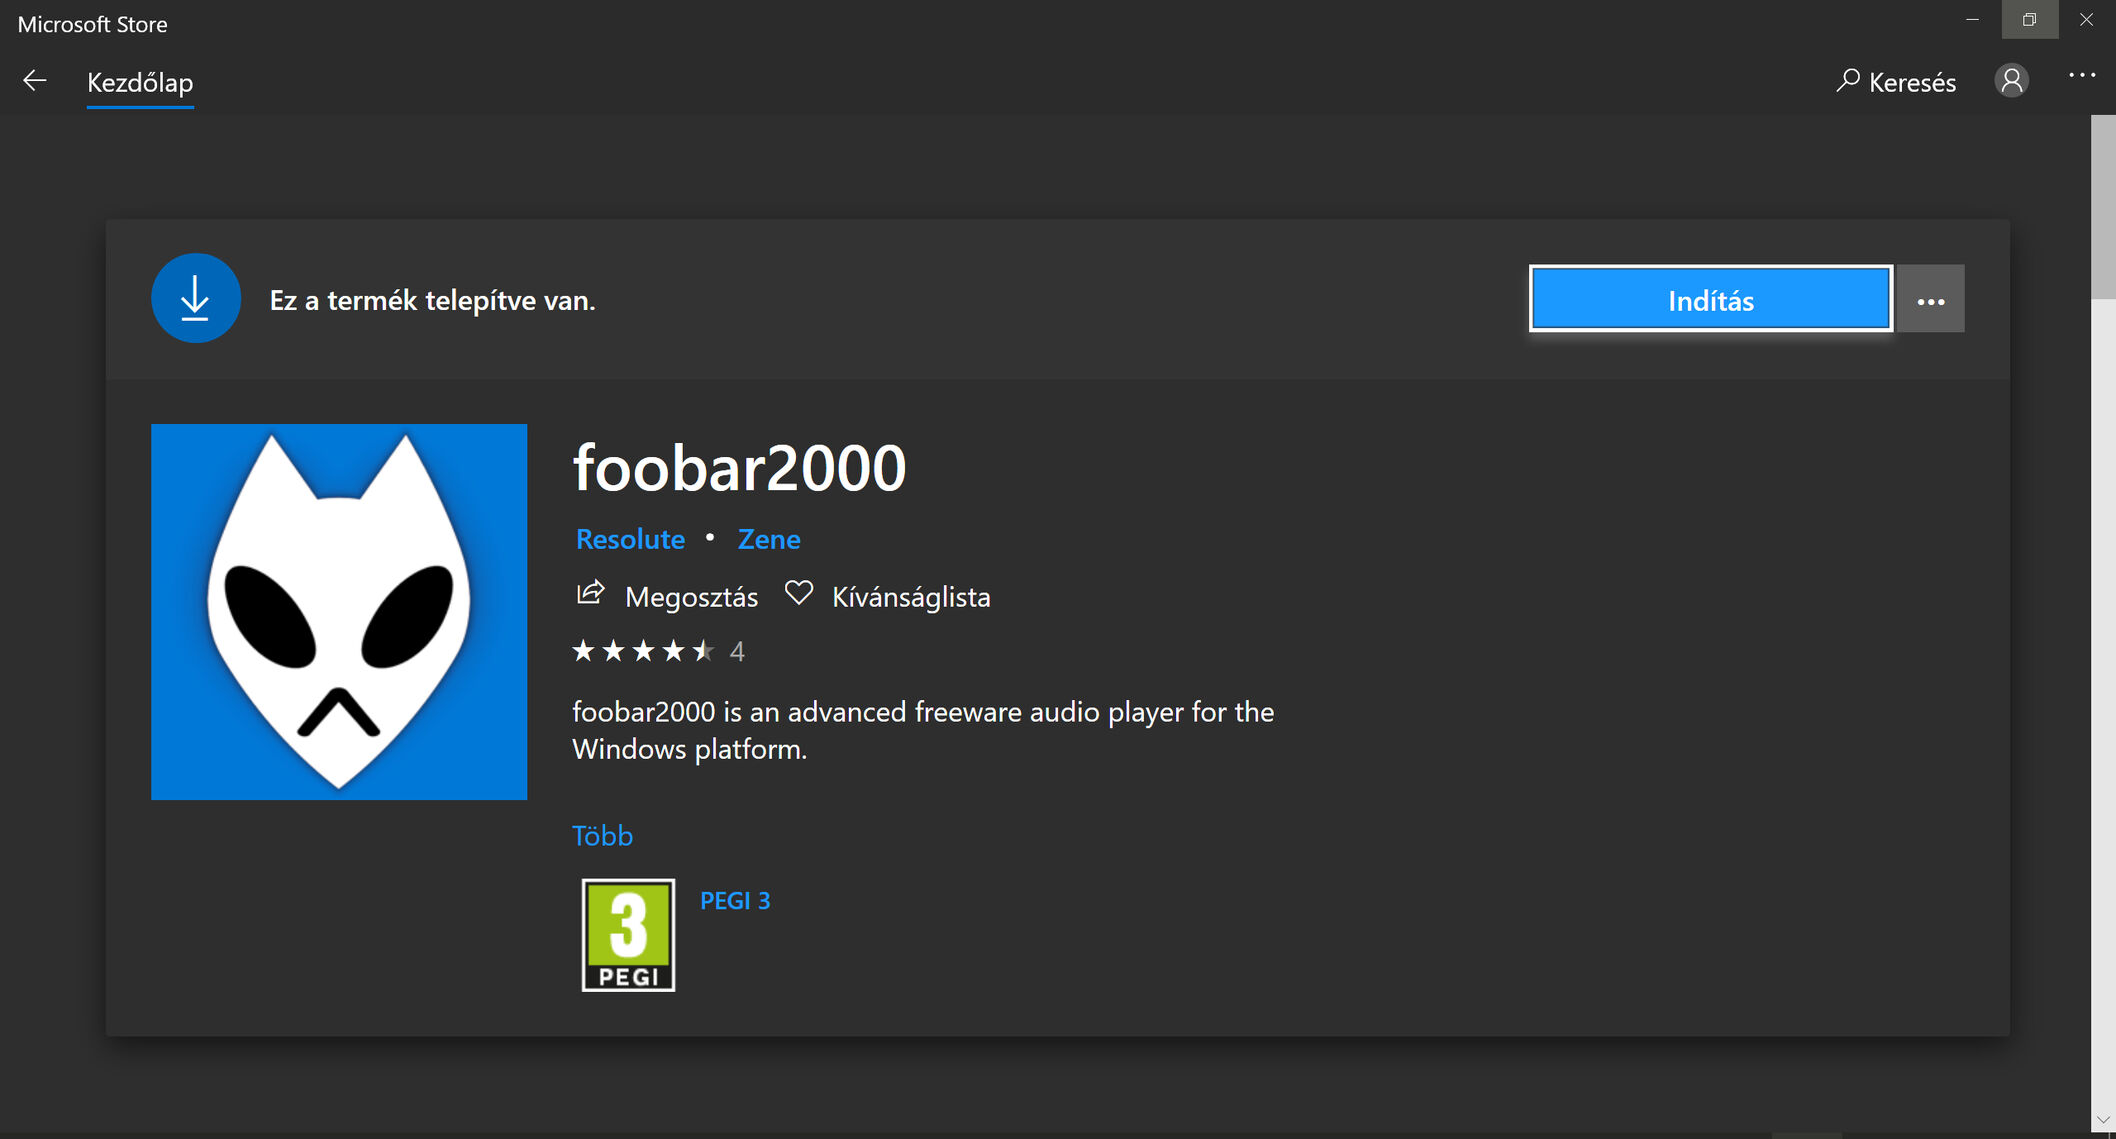This screenshot has height=1139, width=2116.
Task: Click the star rating row
Action: [643, 651]
